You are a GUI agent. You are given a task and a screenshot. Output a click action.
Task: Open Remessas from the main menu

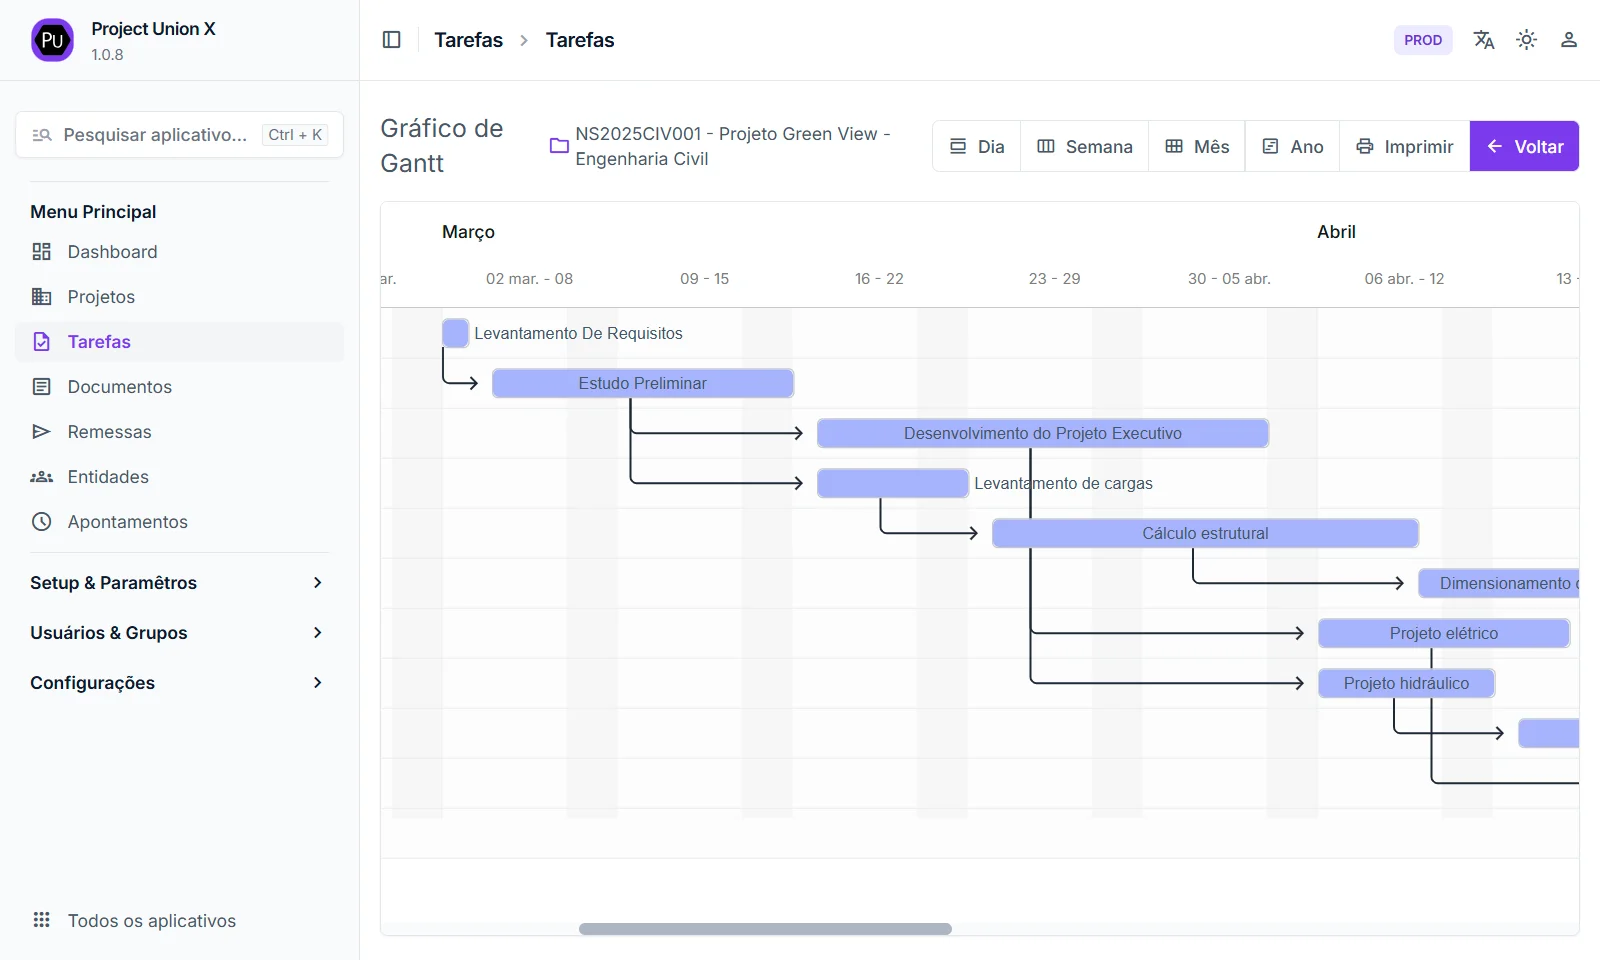click(109, 432)
